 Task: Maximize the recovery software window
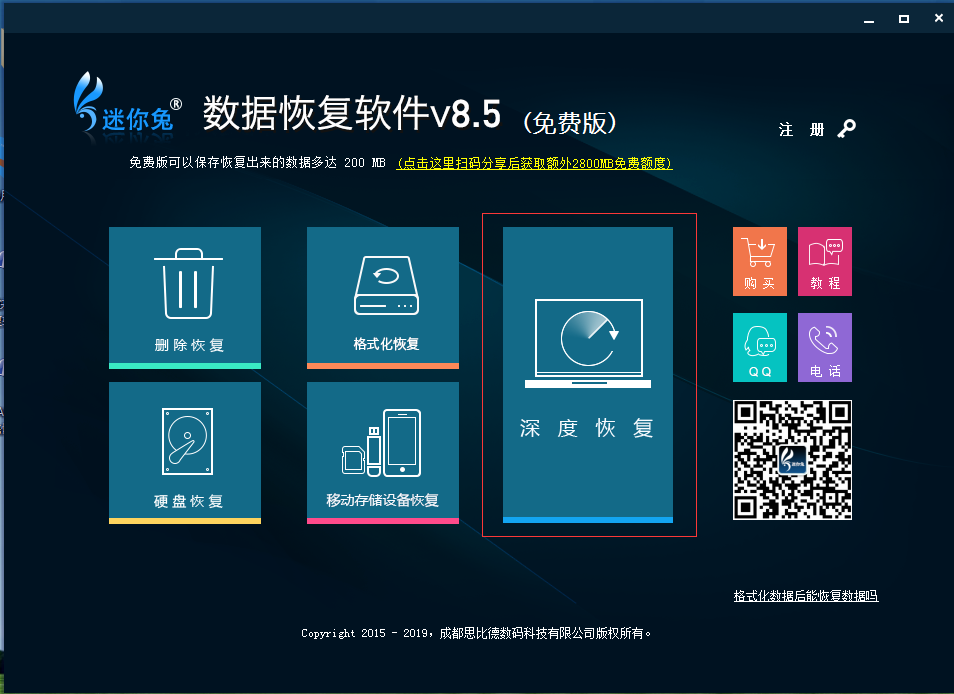[x=904, y=19]
